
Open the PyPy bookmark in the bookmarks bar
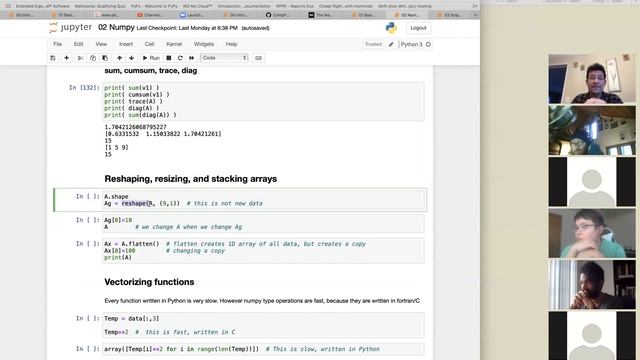[x=154, y=6]
